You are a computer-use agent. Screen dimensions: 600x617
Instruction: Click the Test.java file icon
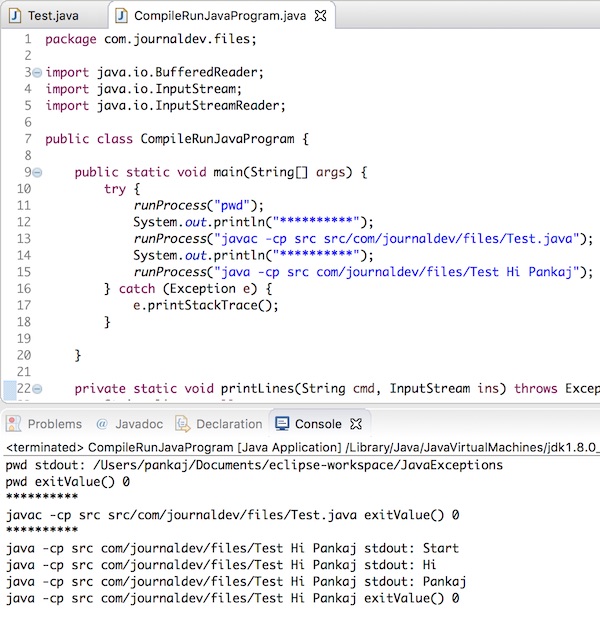15,16
